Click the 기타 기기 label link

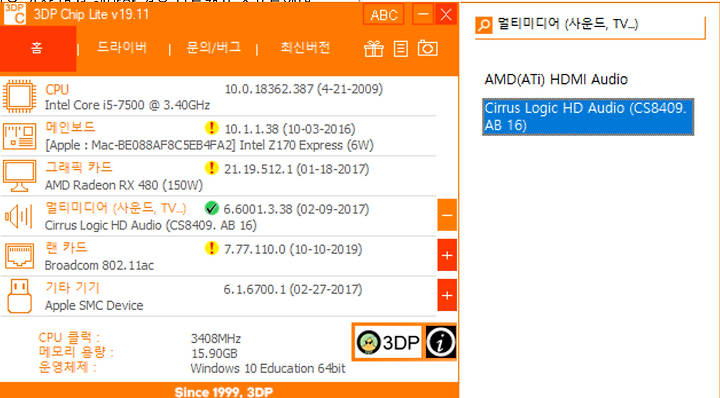click(72, 288)
